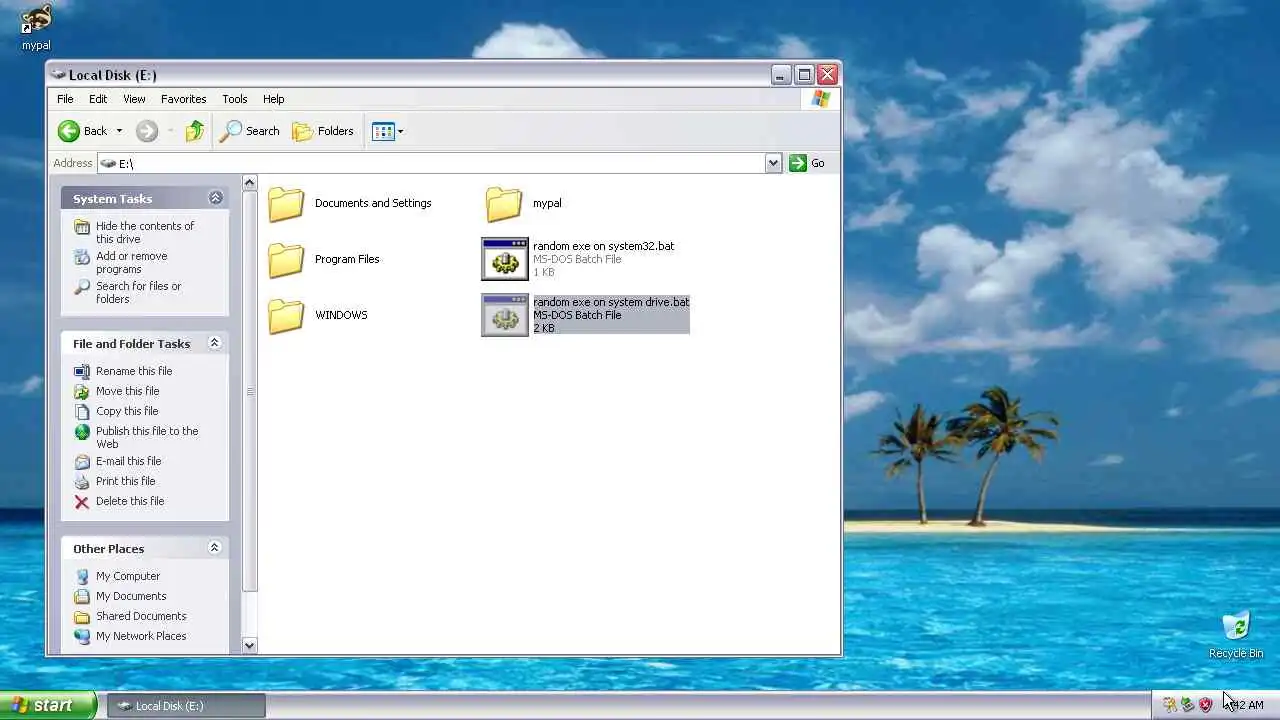Click Delete this file
The height and width of the screenshot is (720, 1280).
[x=130, y=501]
